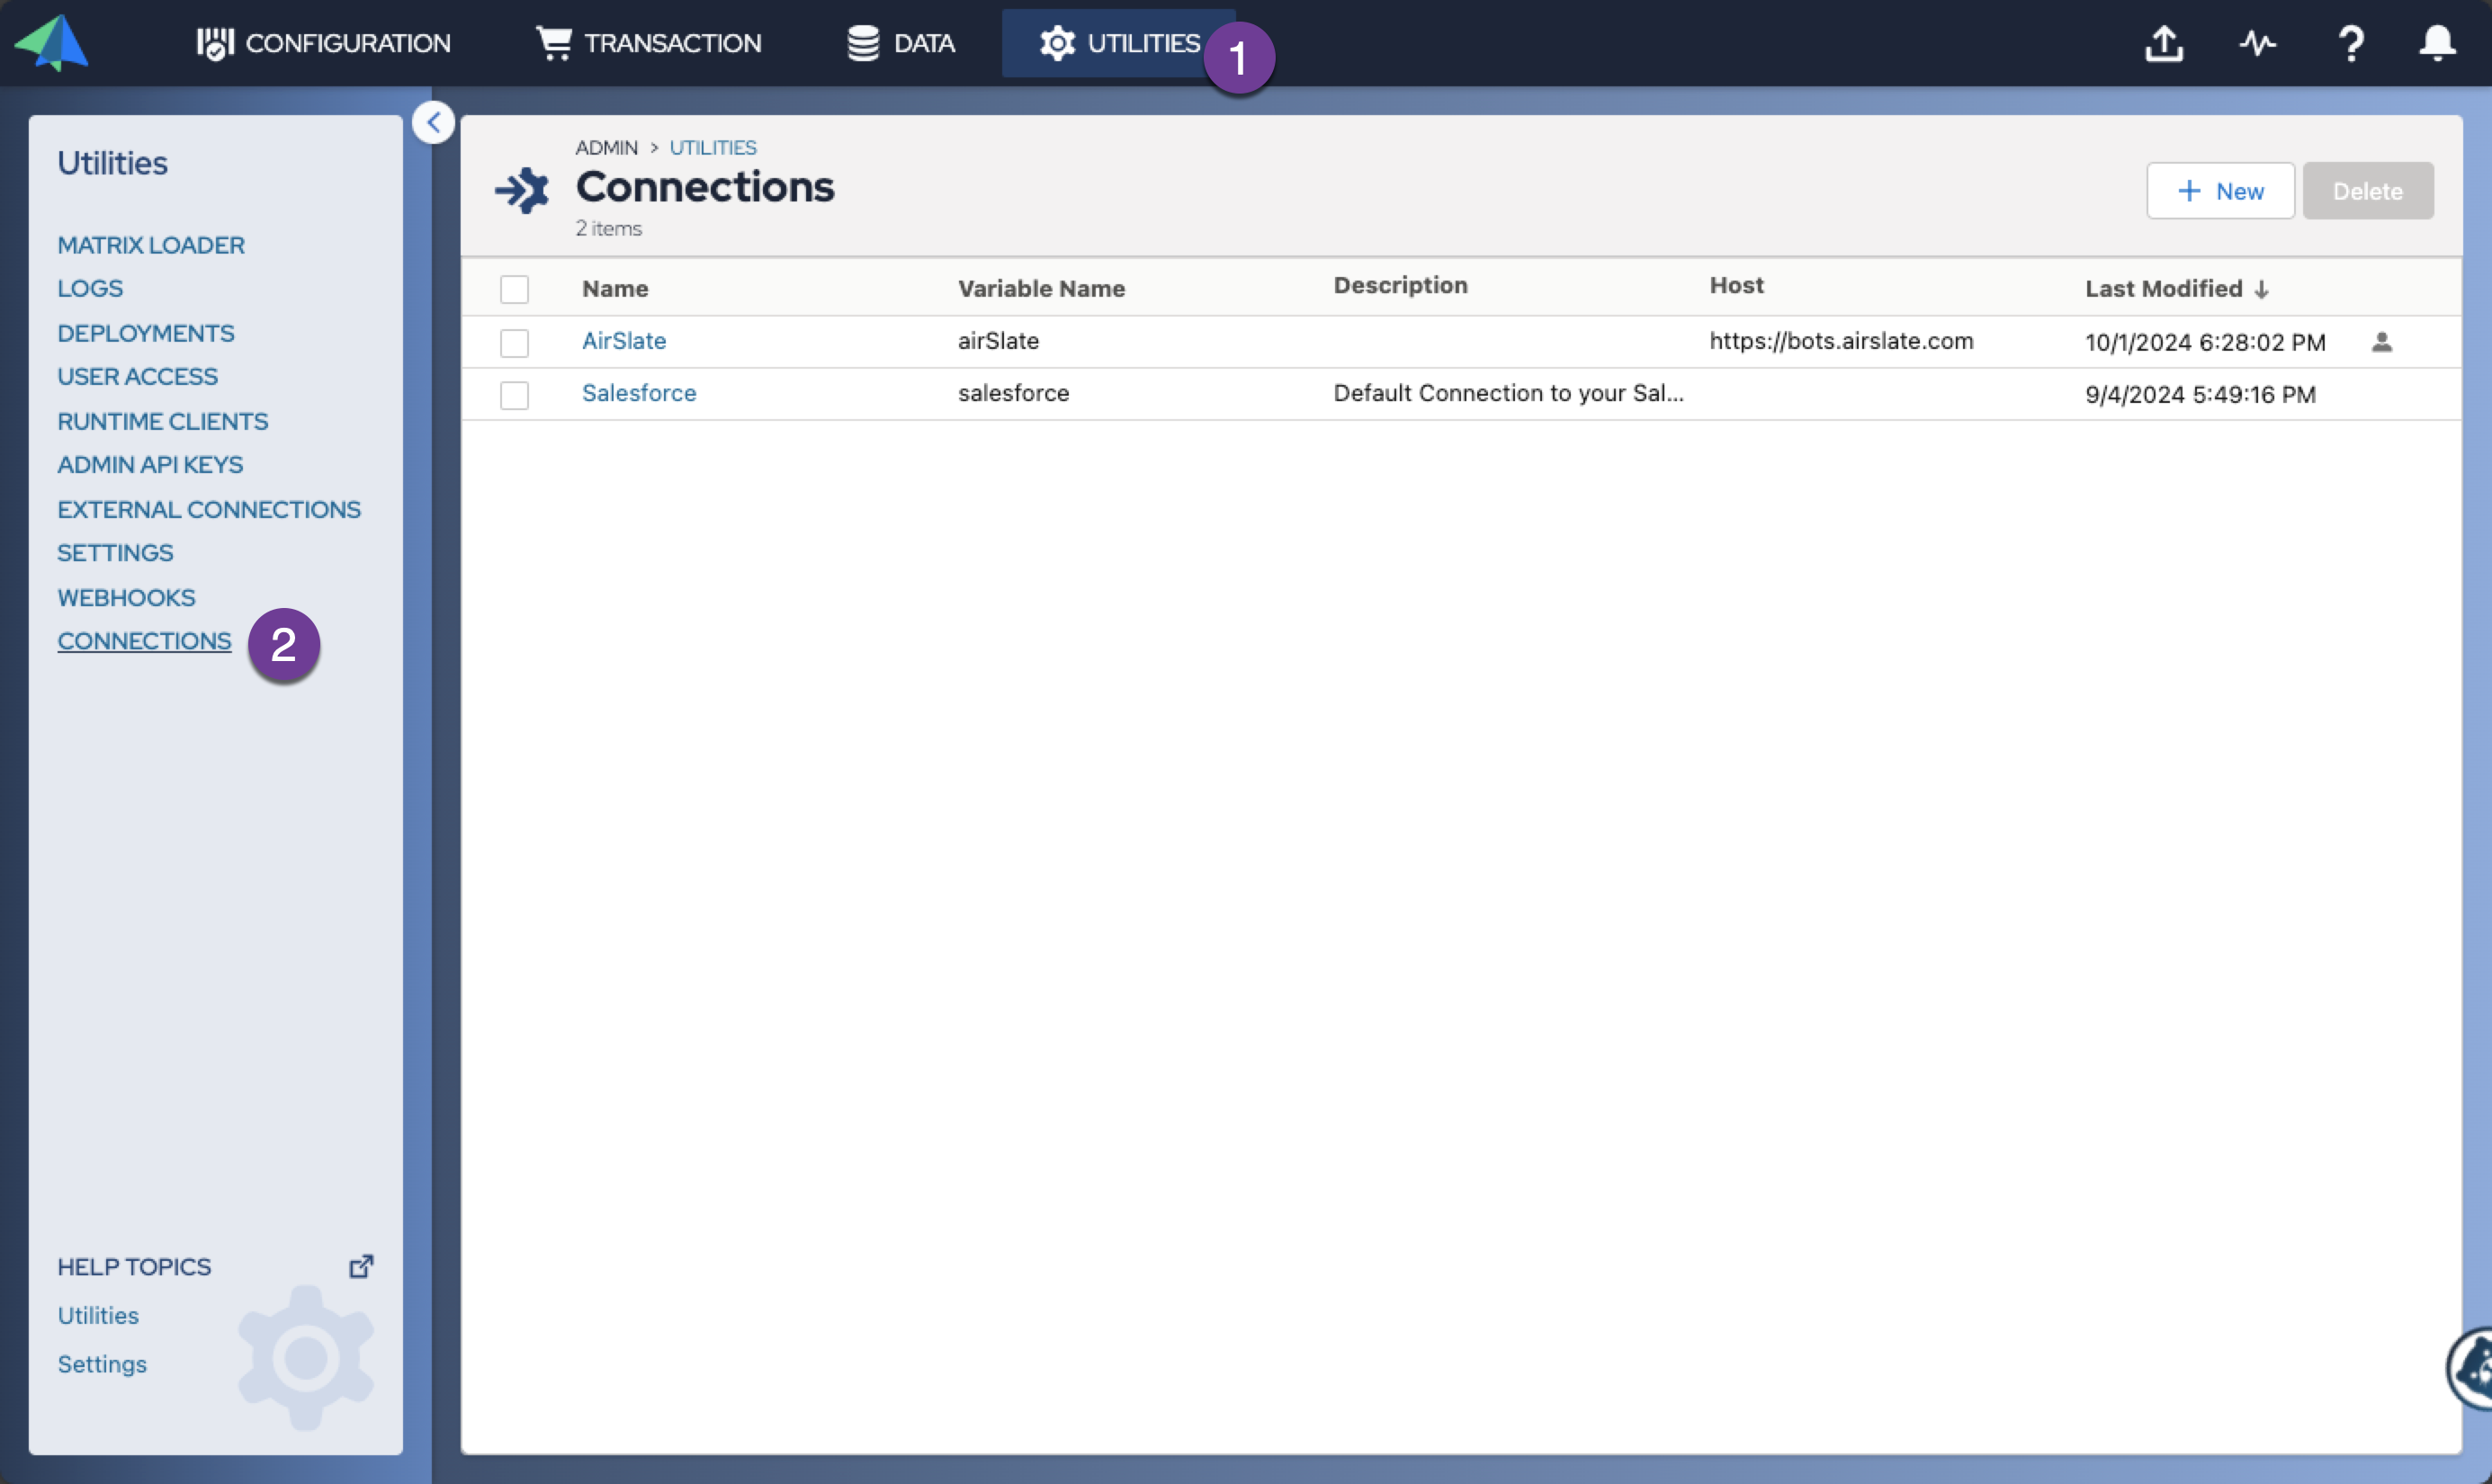Sort by the Name column header

tap(615, 288)
